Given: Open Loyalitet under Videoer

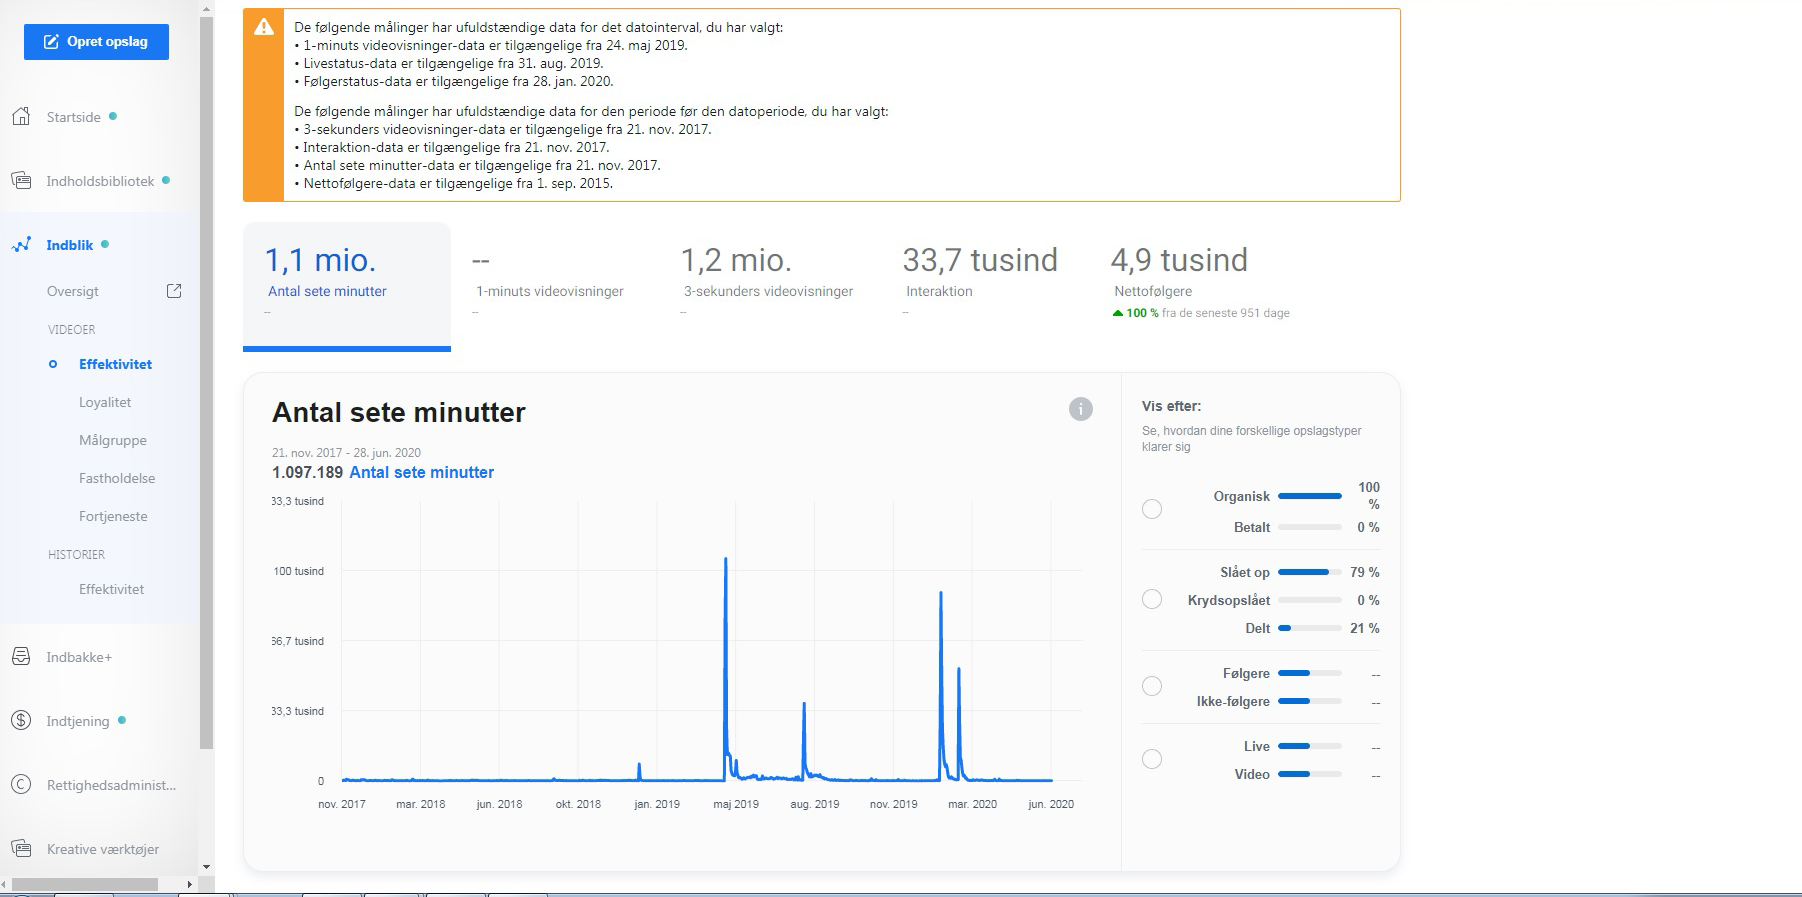Looking at the screenshot, I should pyautogui.click(x=105, y=402).
